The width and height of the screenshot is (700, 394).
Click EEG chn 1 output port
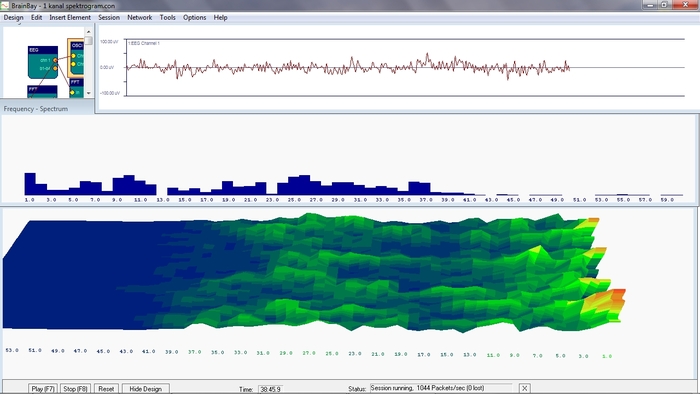coord(55,60)
